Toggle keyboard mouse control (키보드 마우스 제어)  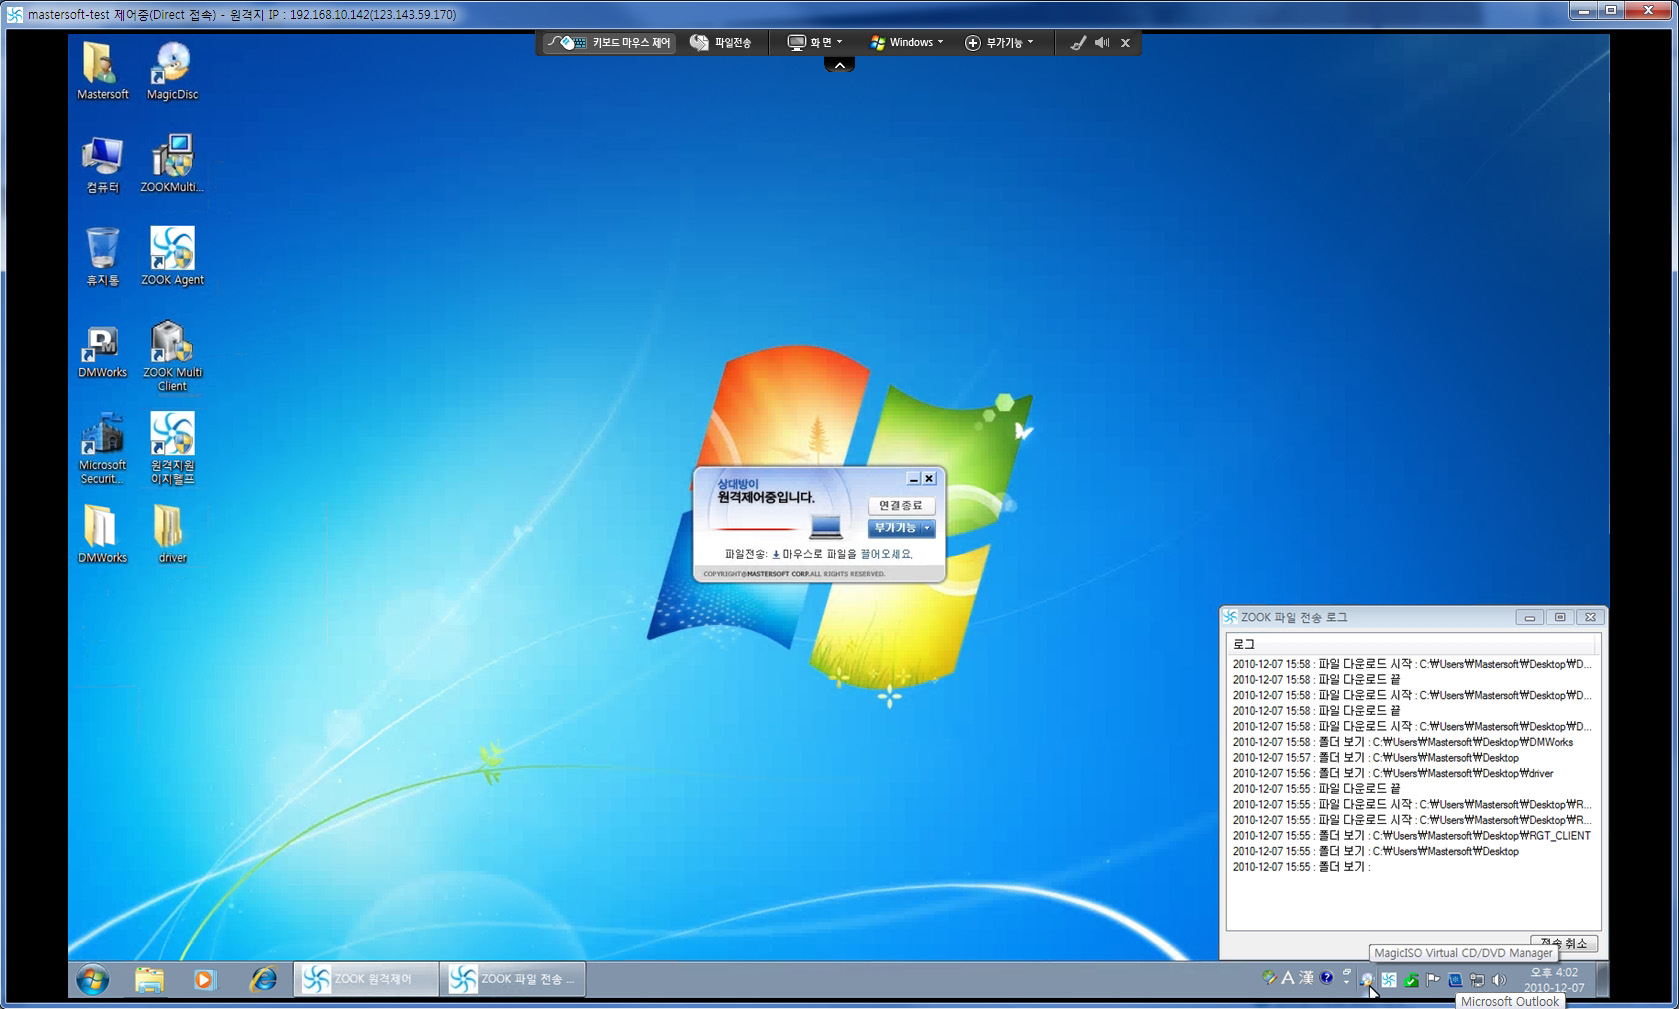click(609, 43)
